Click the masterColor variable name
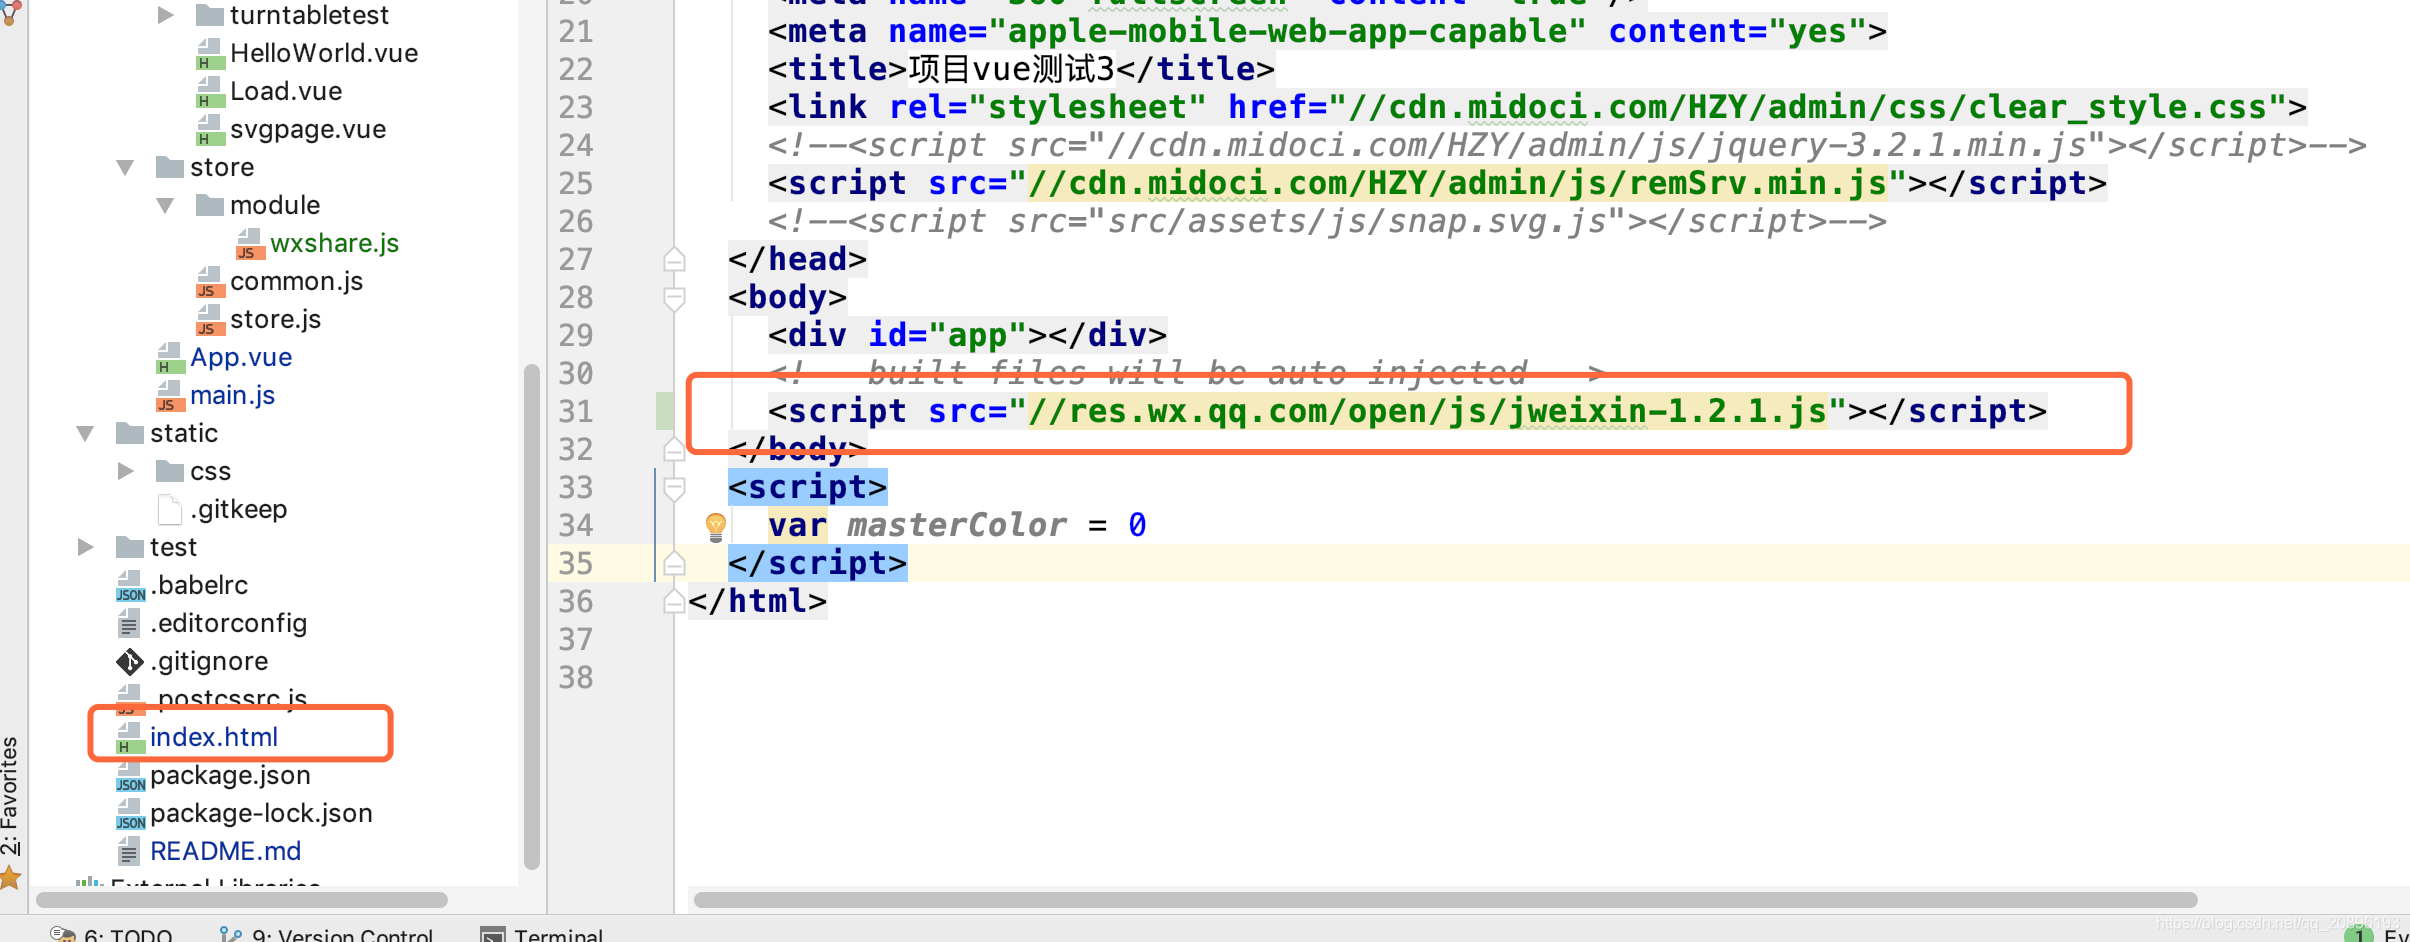The image size is (2410, 942). tap(957, 525)
